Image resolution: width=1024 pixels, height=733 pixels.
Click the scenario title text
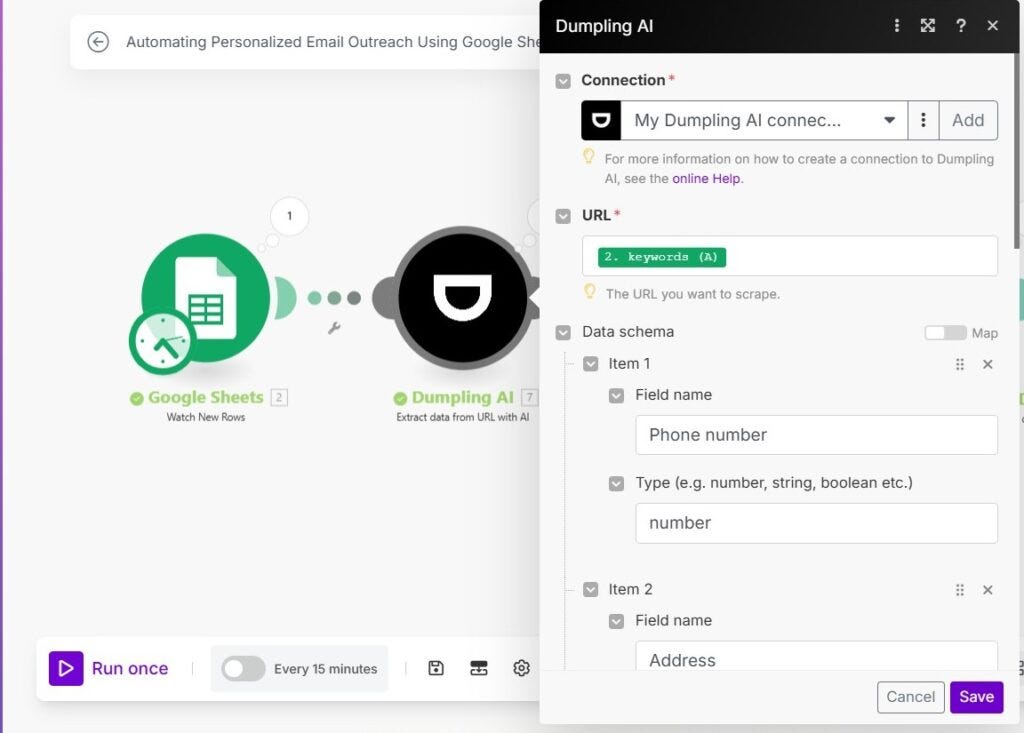332,42
